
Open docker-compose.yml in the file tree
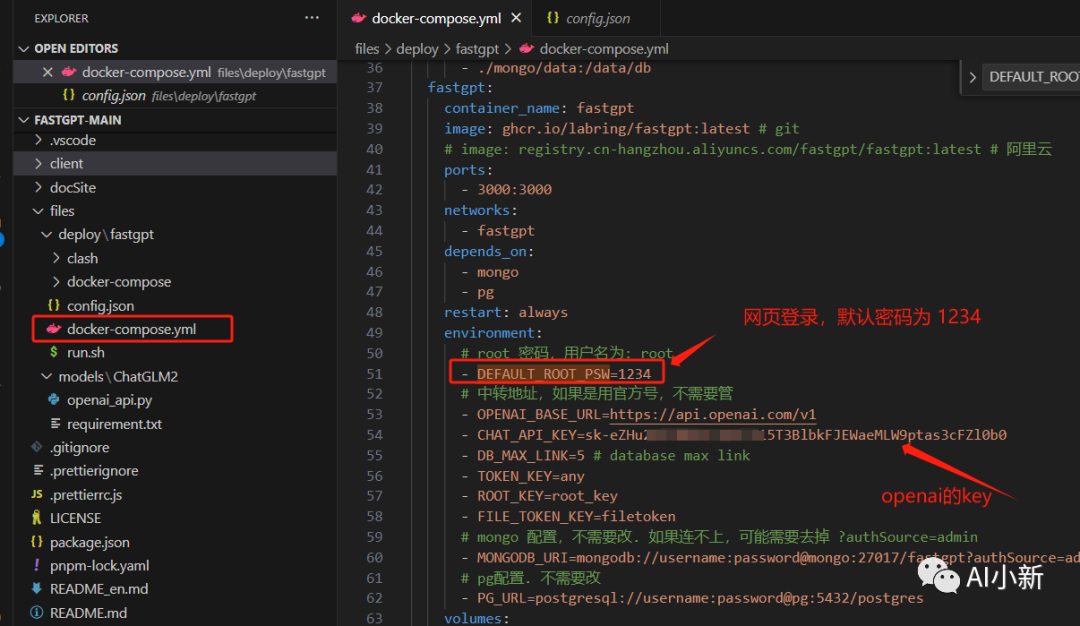click(x=132, y=329)
